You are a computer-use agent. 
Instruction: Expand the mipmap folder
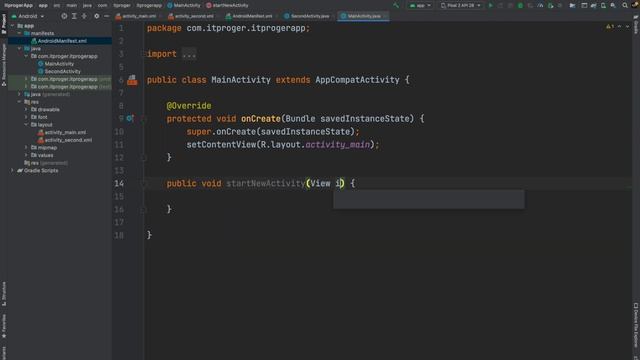[26, 147]
